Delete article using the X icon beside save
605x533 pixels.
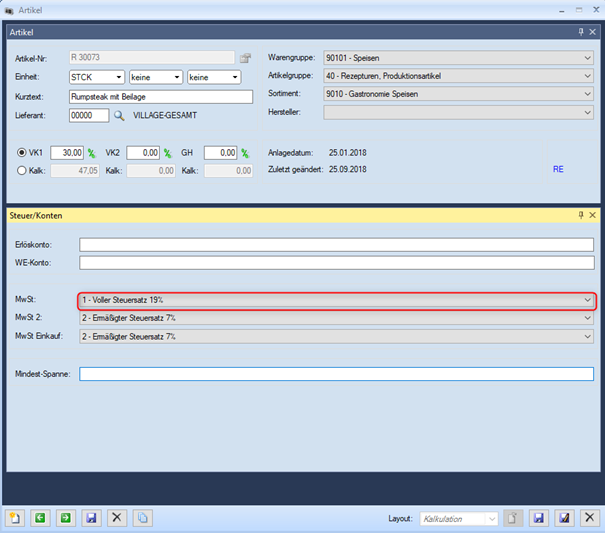[116, 518]
